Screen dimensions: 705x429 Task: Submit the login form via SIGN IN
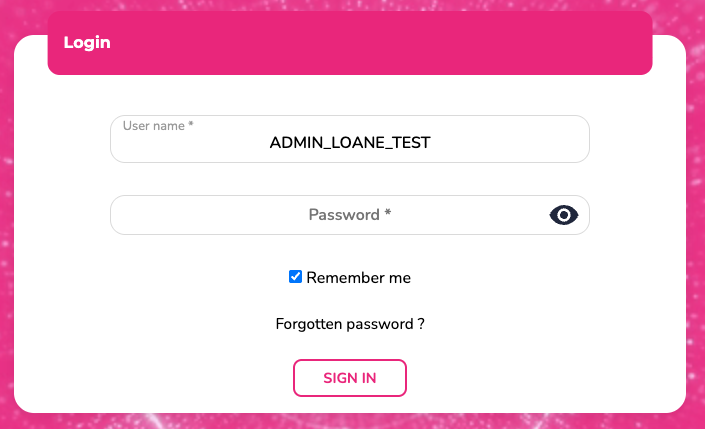(349, 378)
